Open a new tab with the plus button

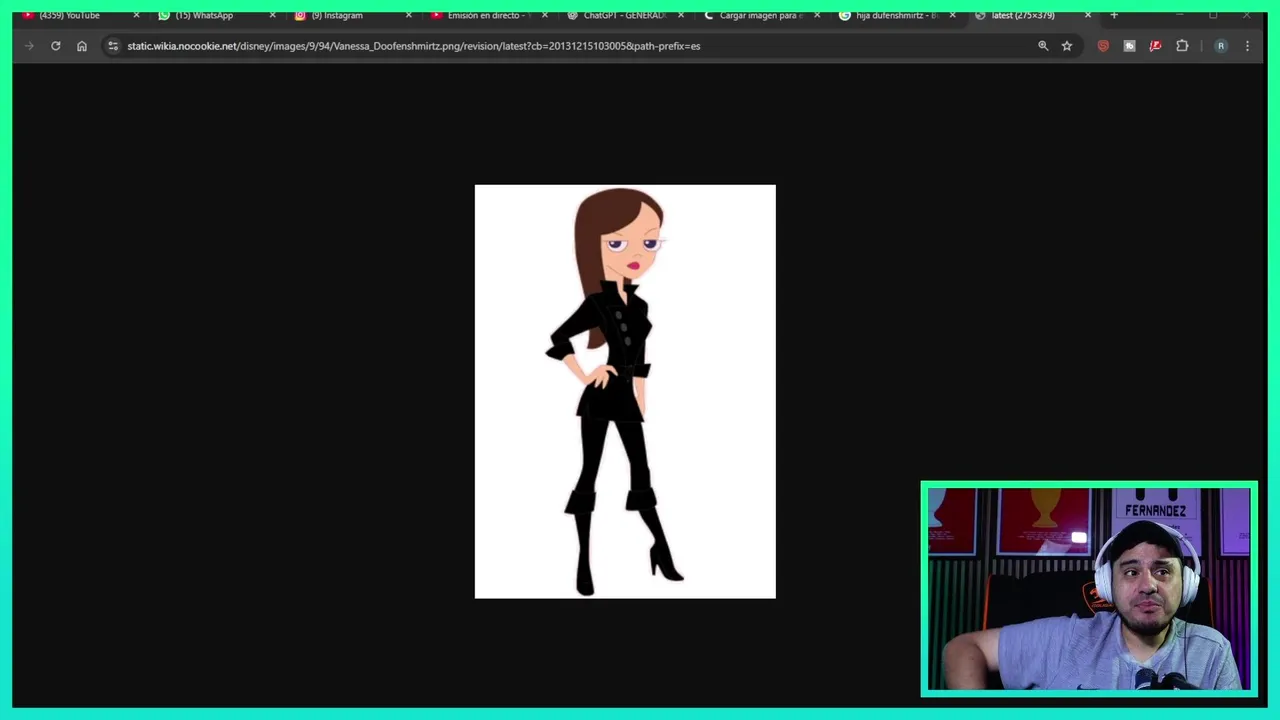coord(1114,15)
